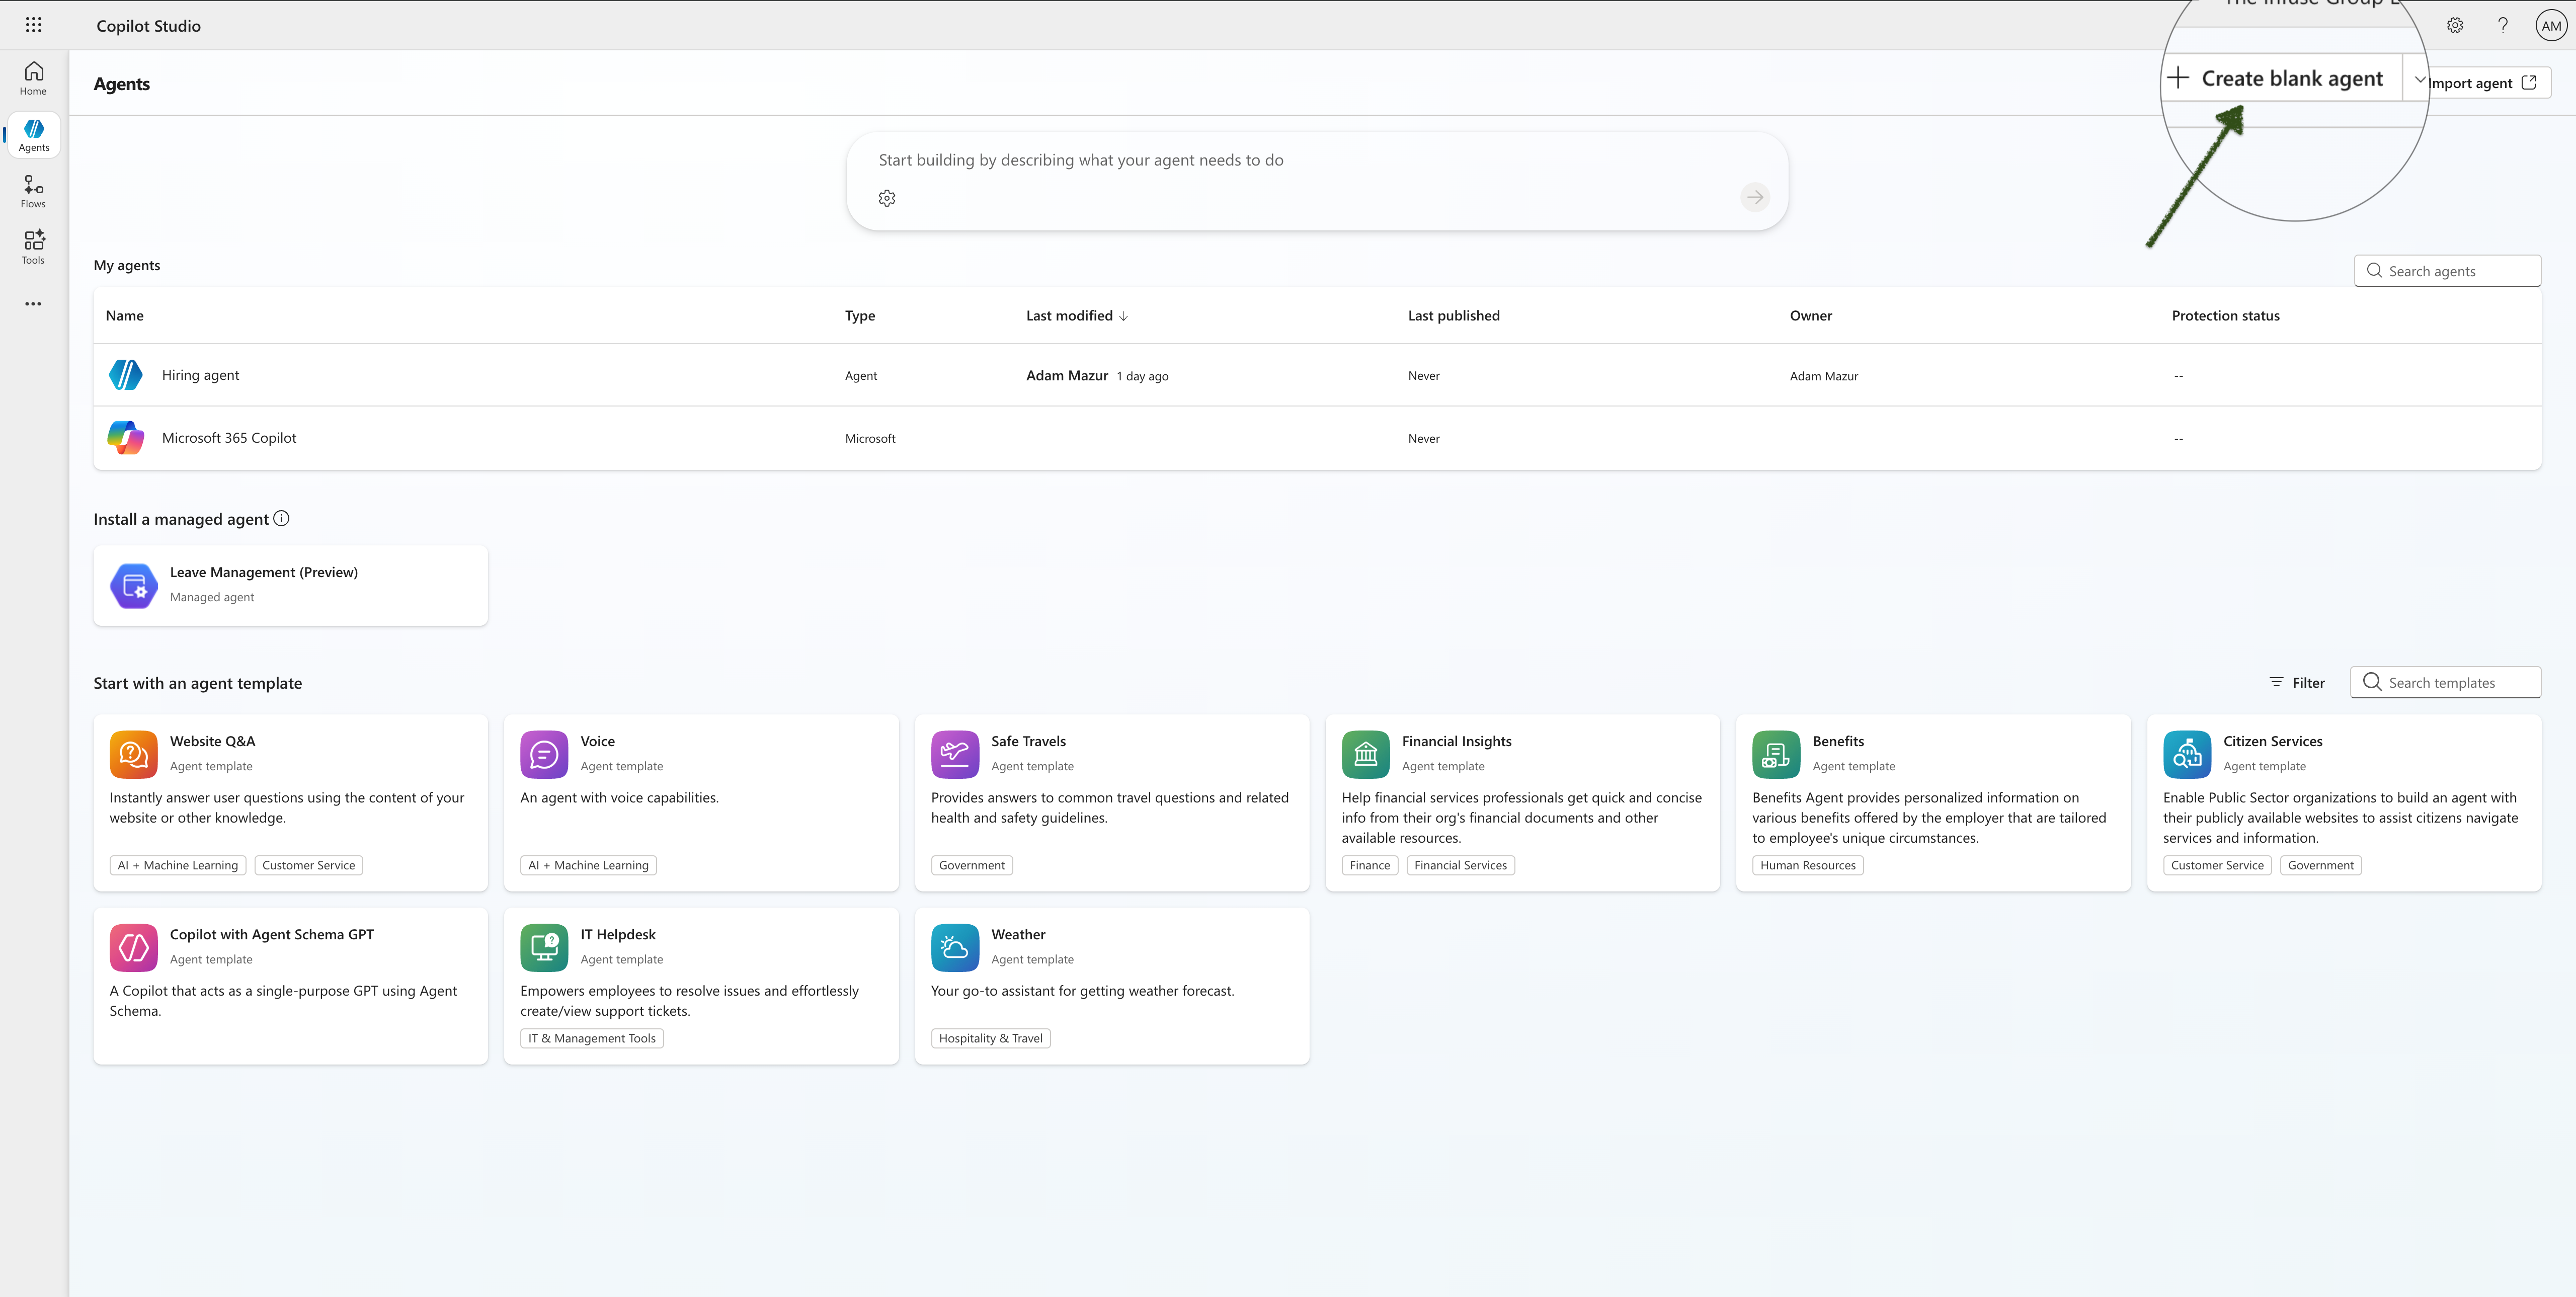Open the app launcher waffle icon
The image size is (2576, 1297).
33,25
